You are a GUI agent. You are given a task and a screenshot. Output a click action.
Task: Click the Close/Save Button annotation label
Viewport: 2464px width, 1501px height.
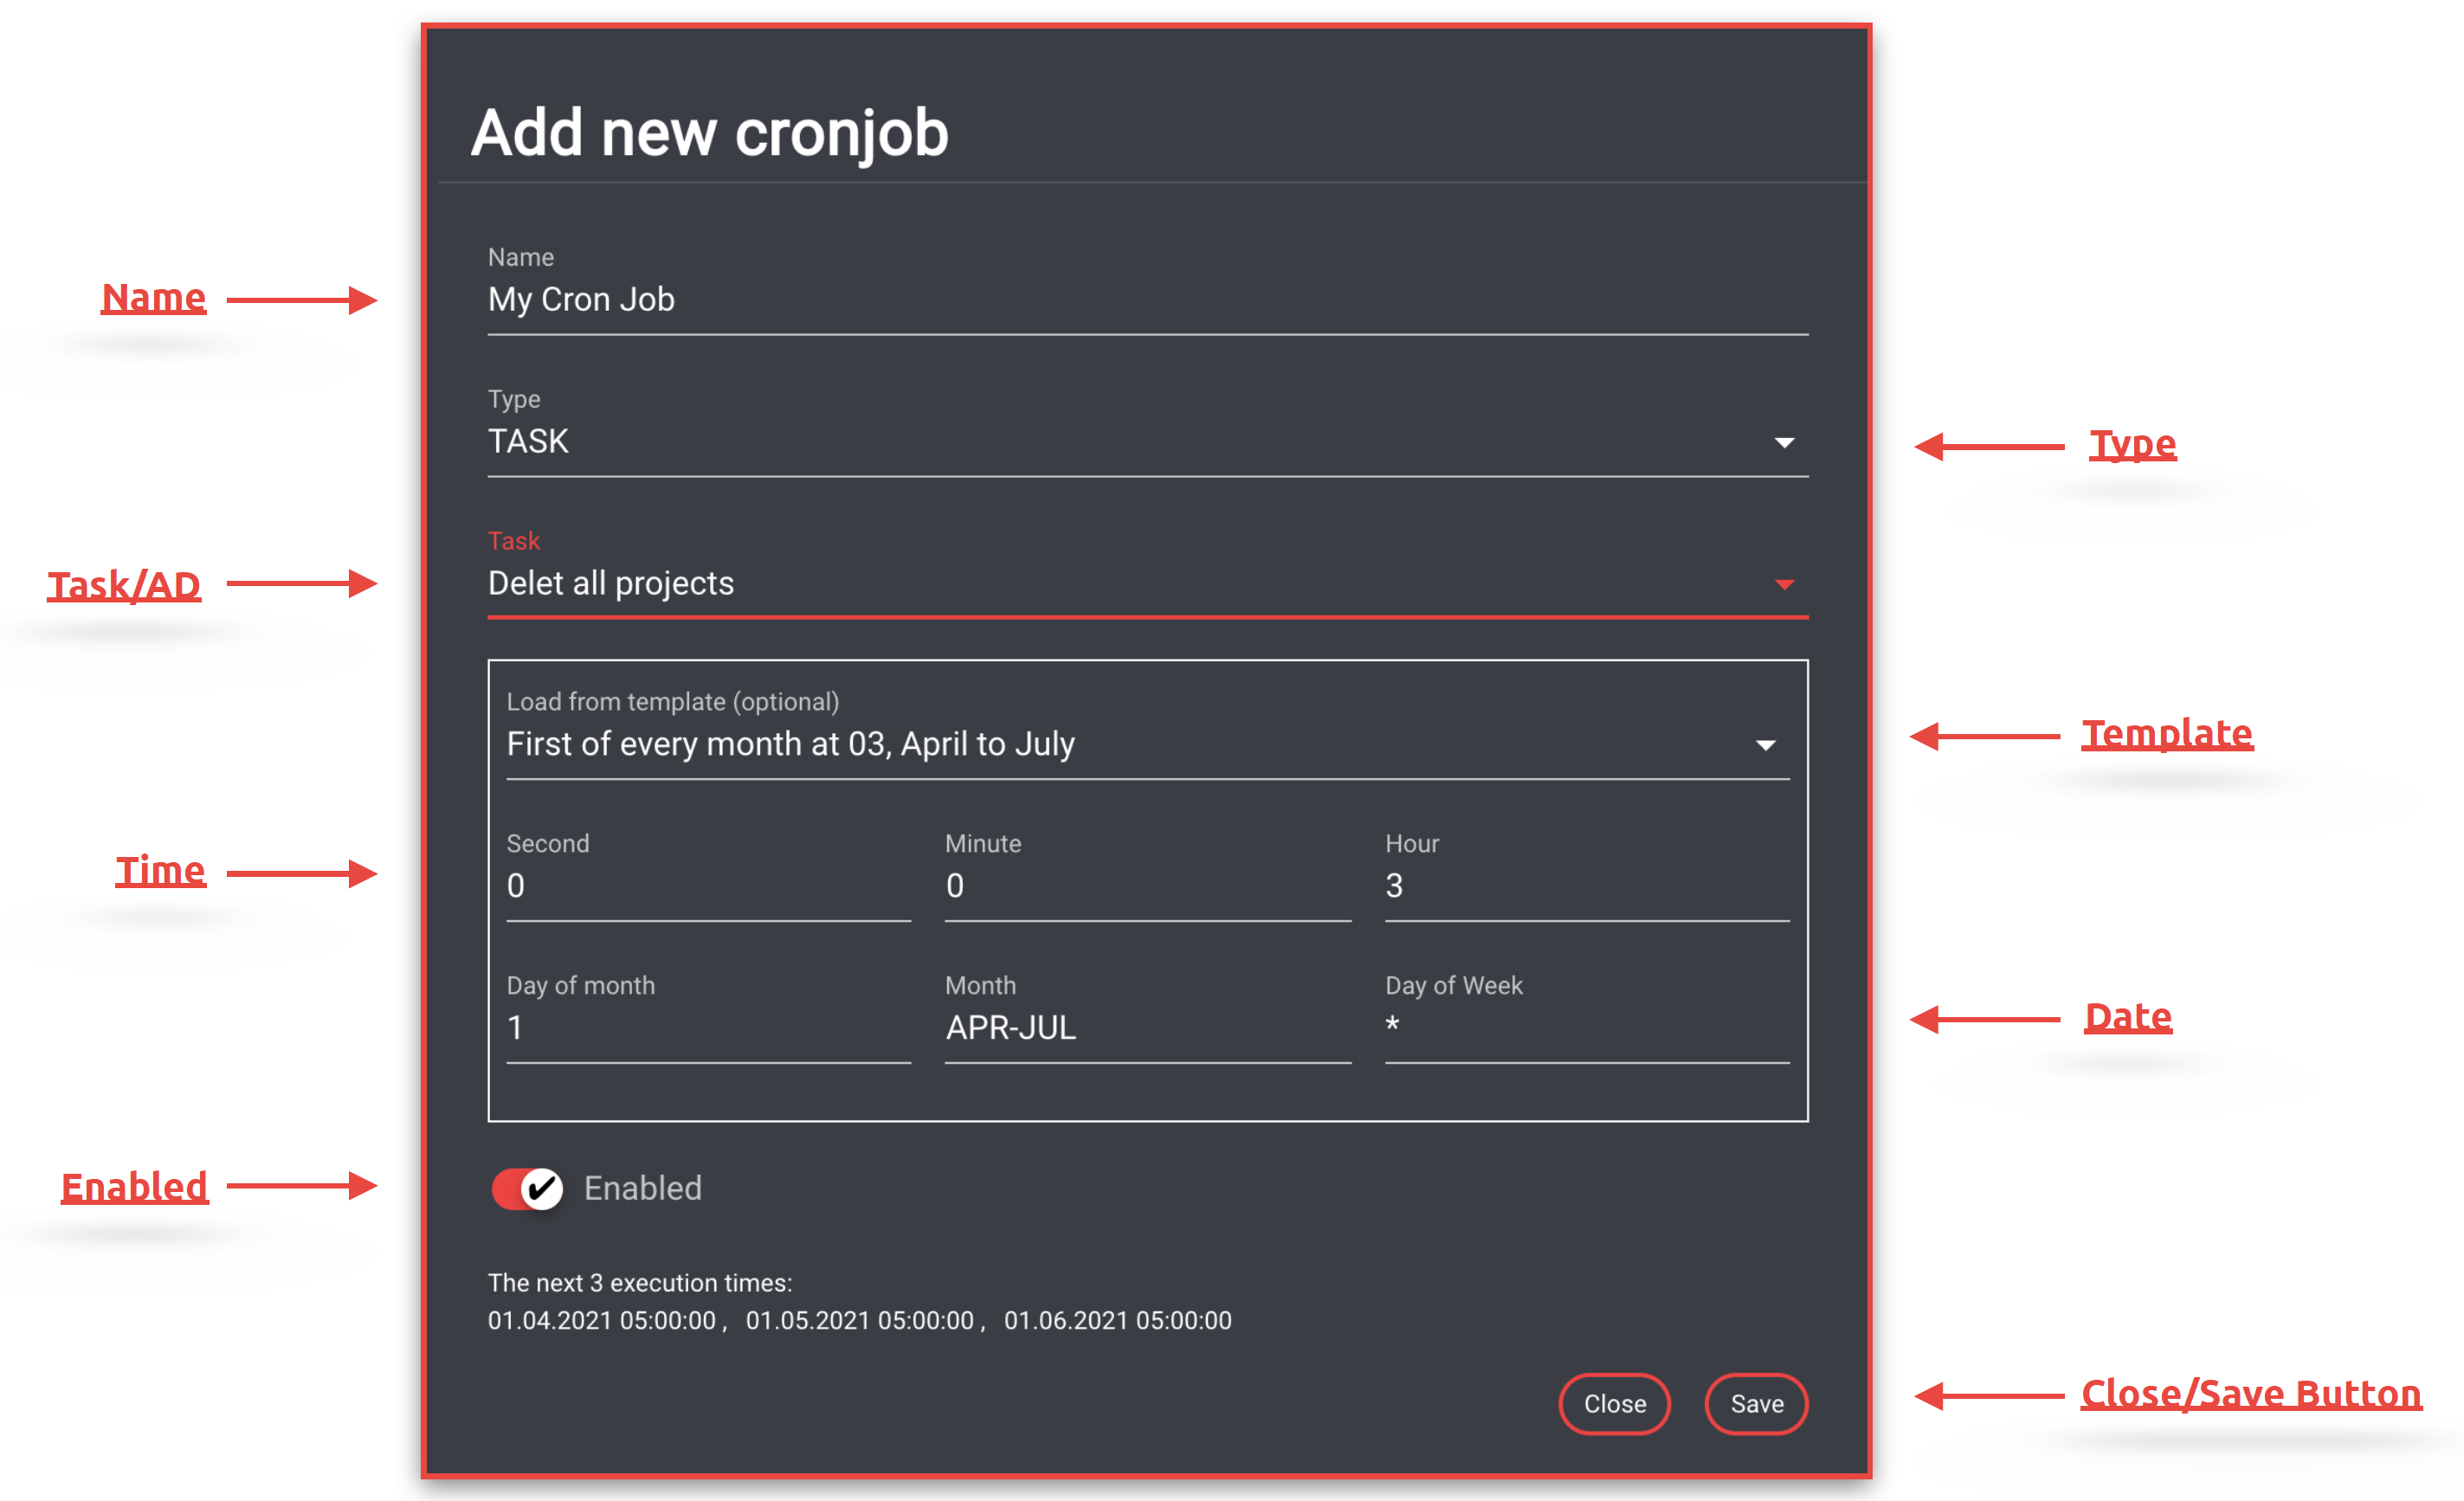(x=2250, y=1394)
